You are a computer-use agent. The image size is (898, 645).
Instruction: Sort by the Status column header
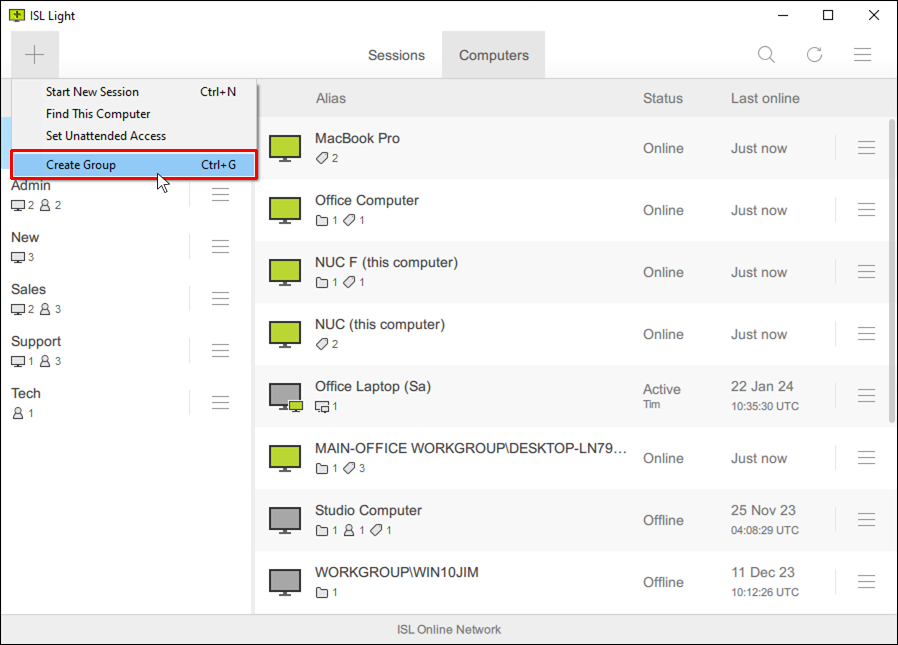coord(663,98)
